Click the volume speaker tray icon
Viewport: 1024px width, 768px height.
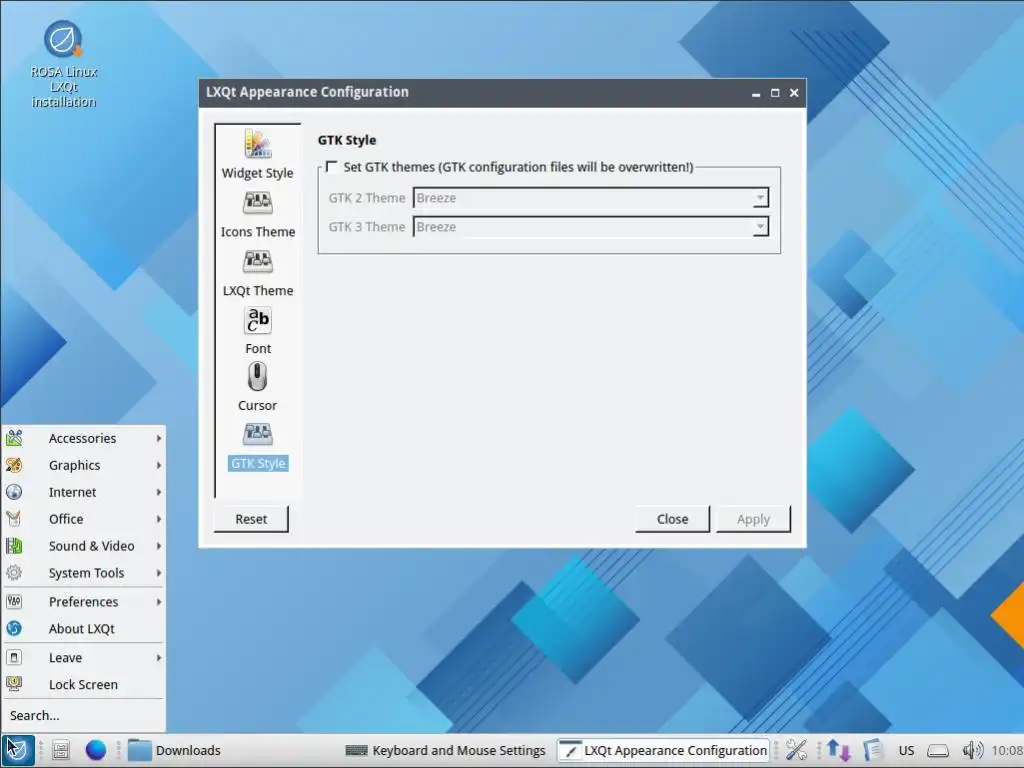pyautogui.click(x=972, y=750)
